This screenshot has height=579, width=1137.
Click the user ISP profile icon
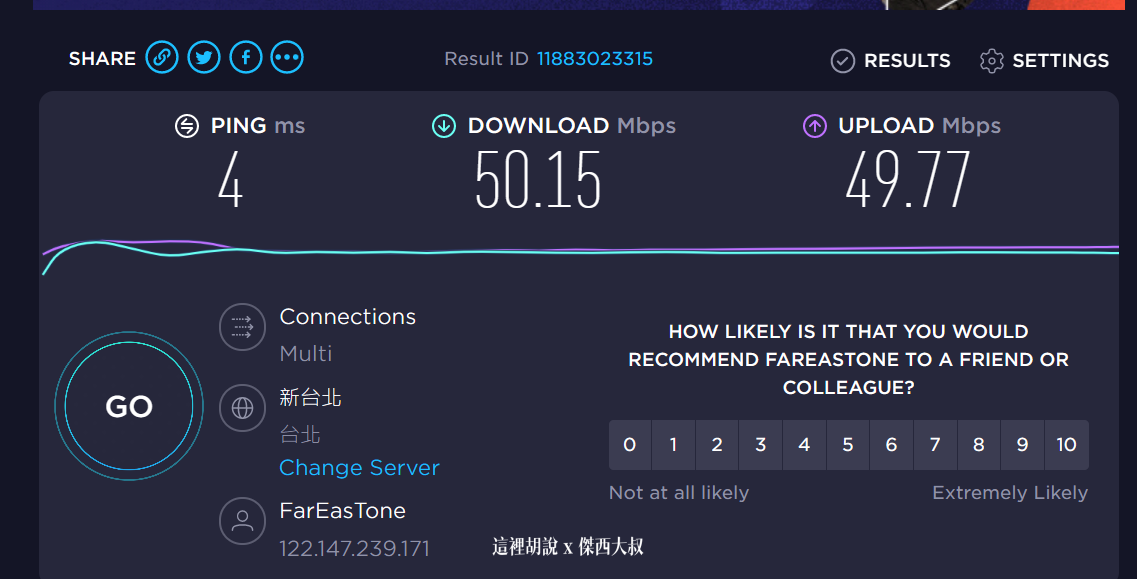(x=242, y=521)
